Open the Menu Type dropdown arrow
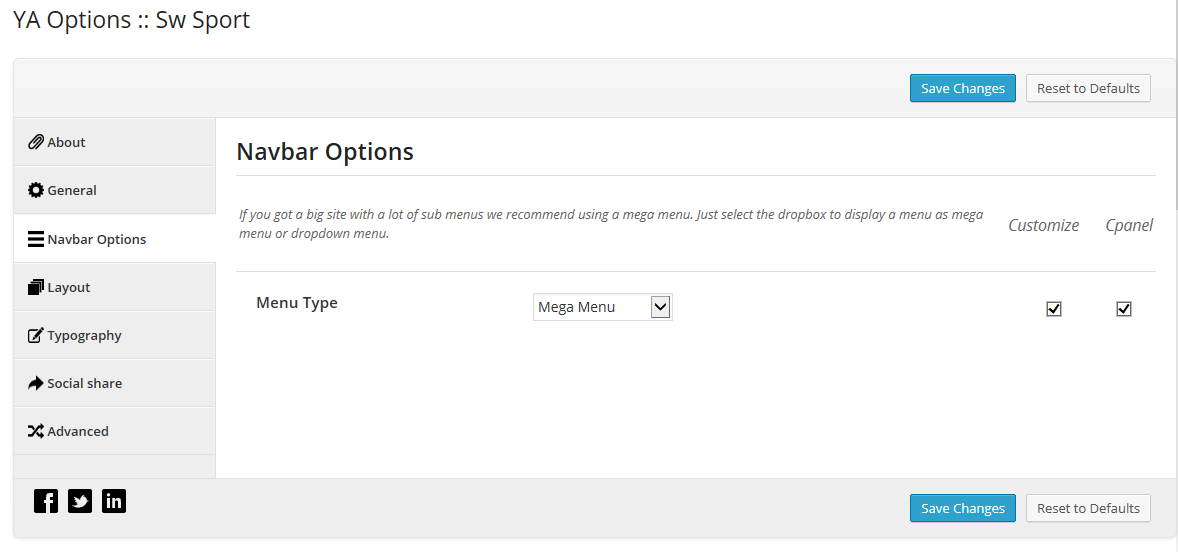Image resolution: width=1178 pixels, height=552 pixels. [660, 306]
